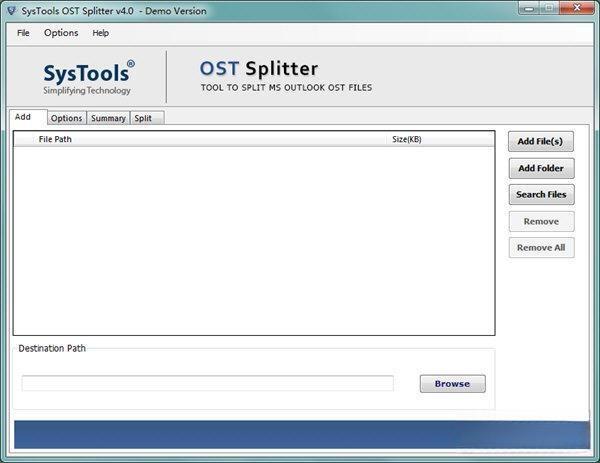
Task: Minimize the OST Splitter window
Action: tap(530, 8)
